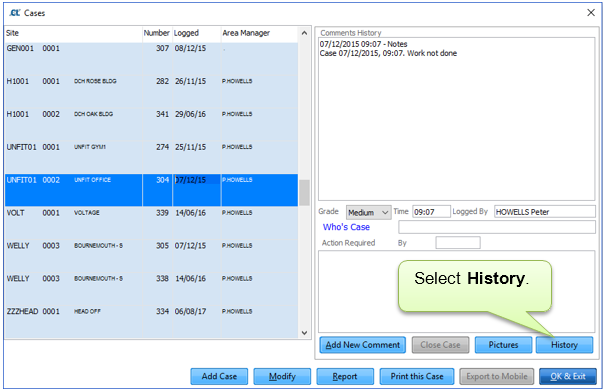Click Print this Case
This screenshot has height=392, width=605.
click(417, 376)
